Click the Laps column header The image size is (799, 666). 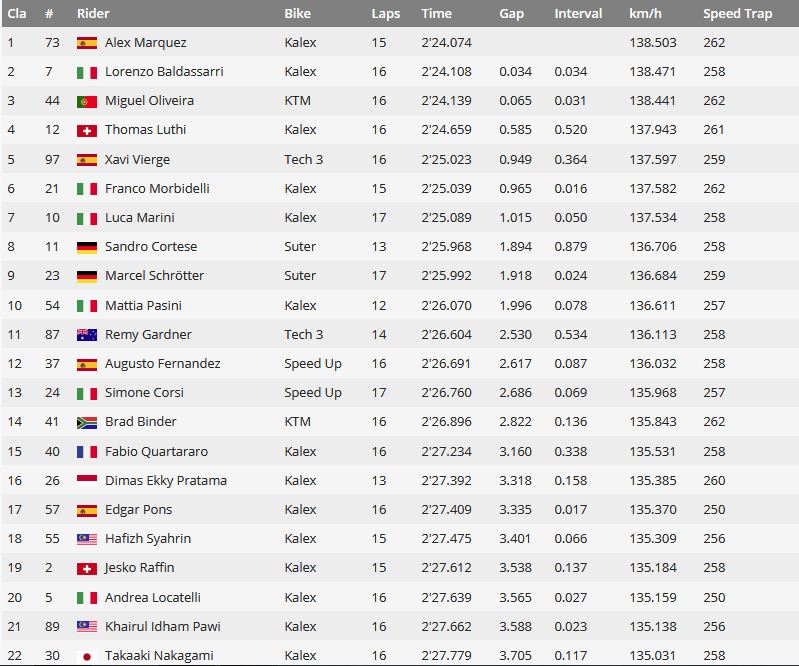click(385, 14)
